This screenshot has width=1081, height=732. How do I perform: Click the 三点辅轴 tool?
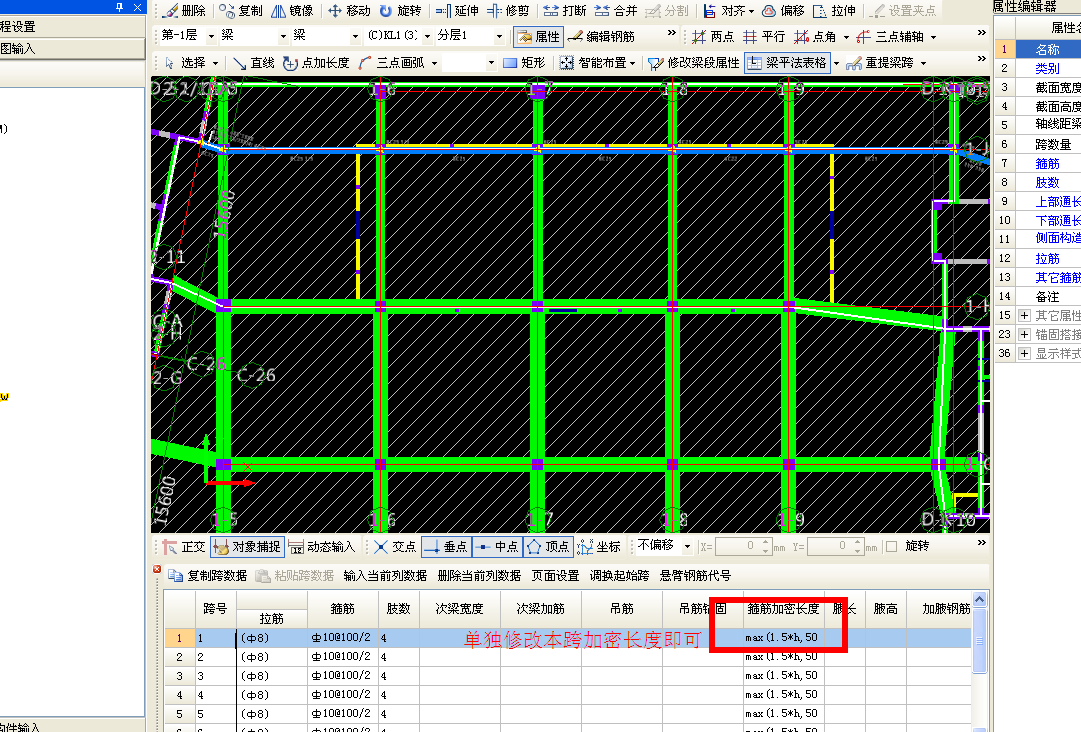click(x=889, y=37)
